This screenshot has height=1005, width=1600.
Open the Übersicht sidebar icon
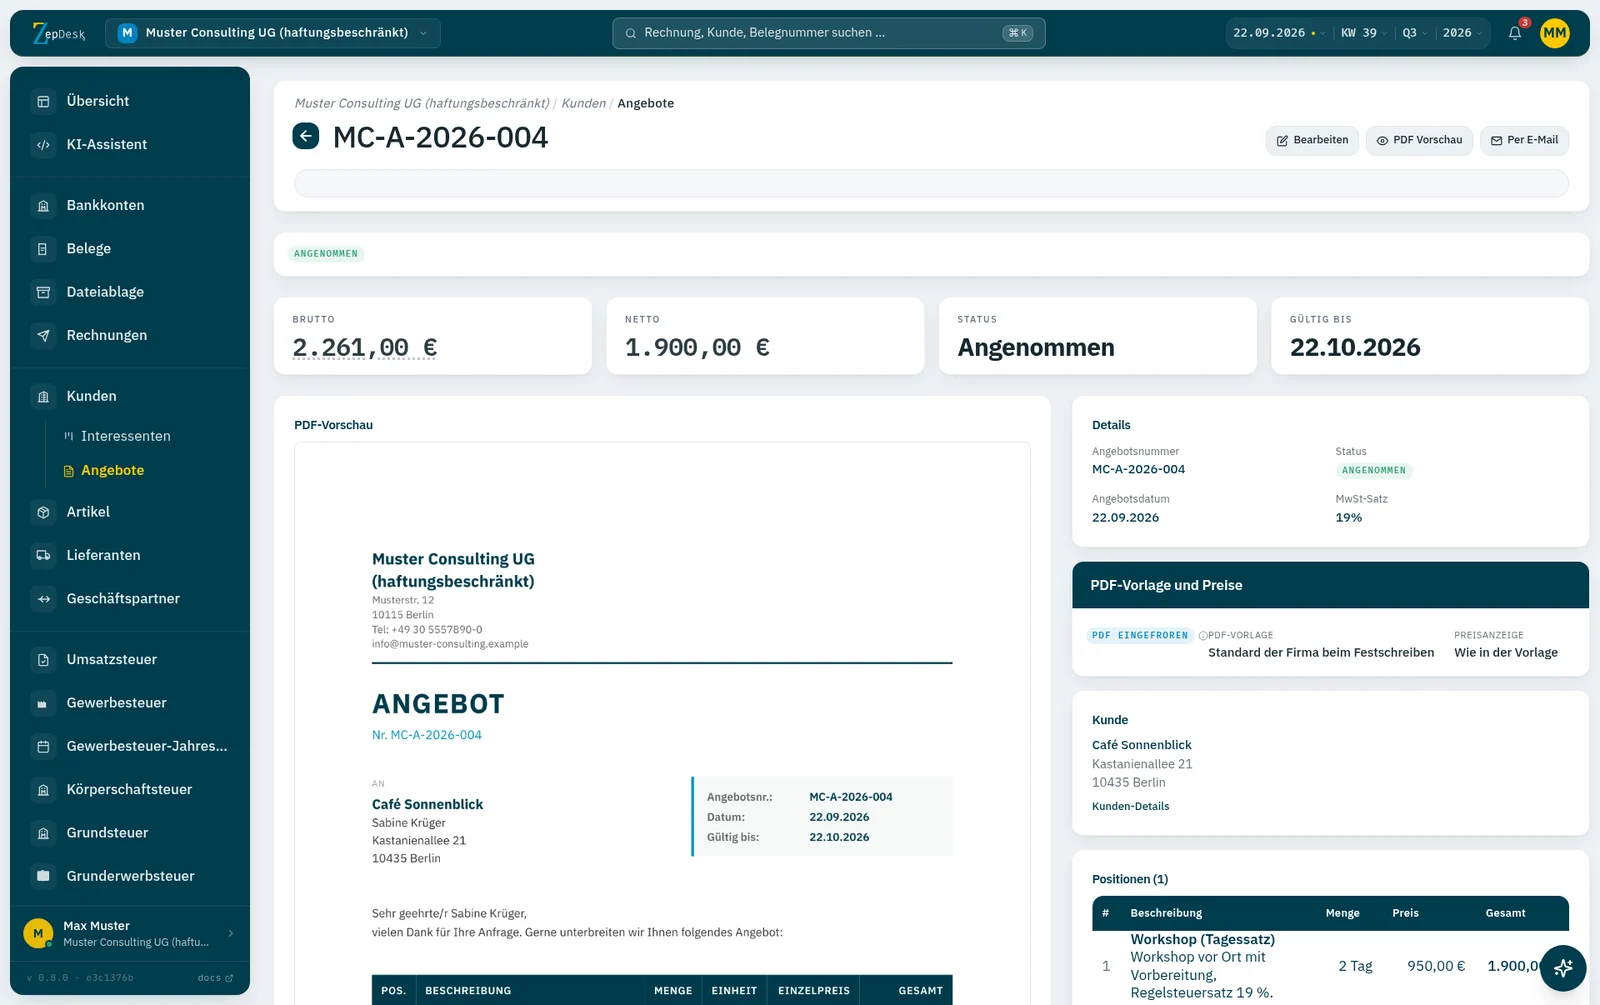pos(43,101)
